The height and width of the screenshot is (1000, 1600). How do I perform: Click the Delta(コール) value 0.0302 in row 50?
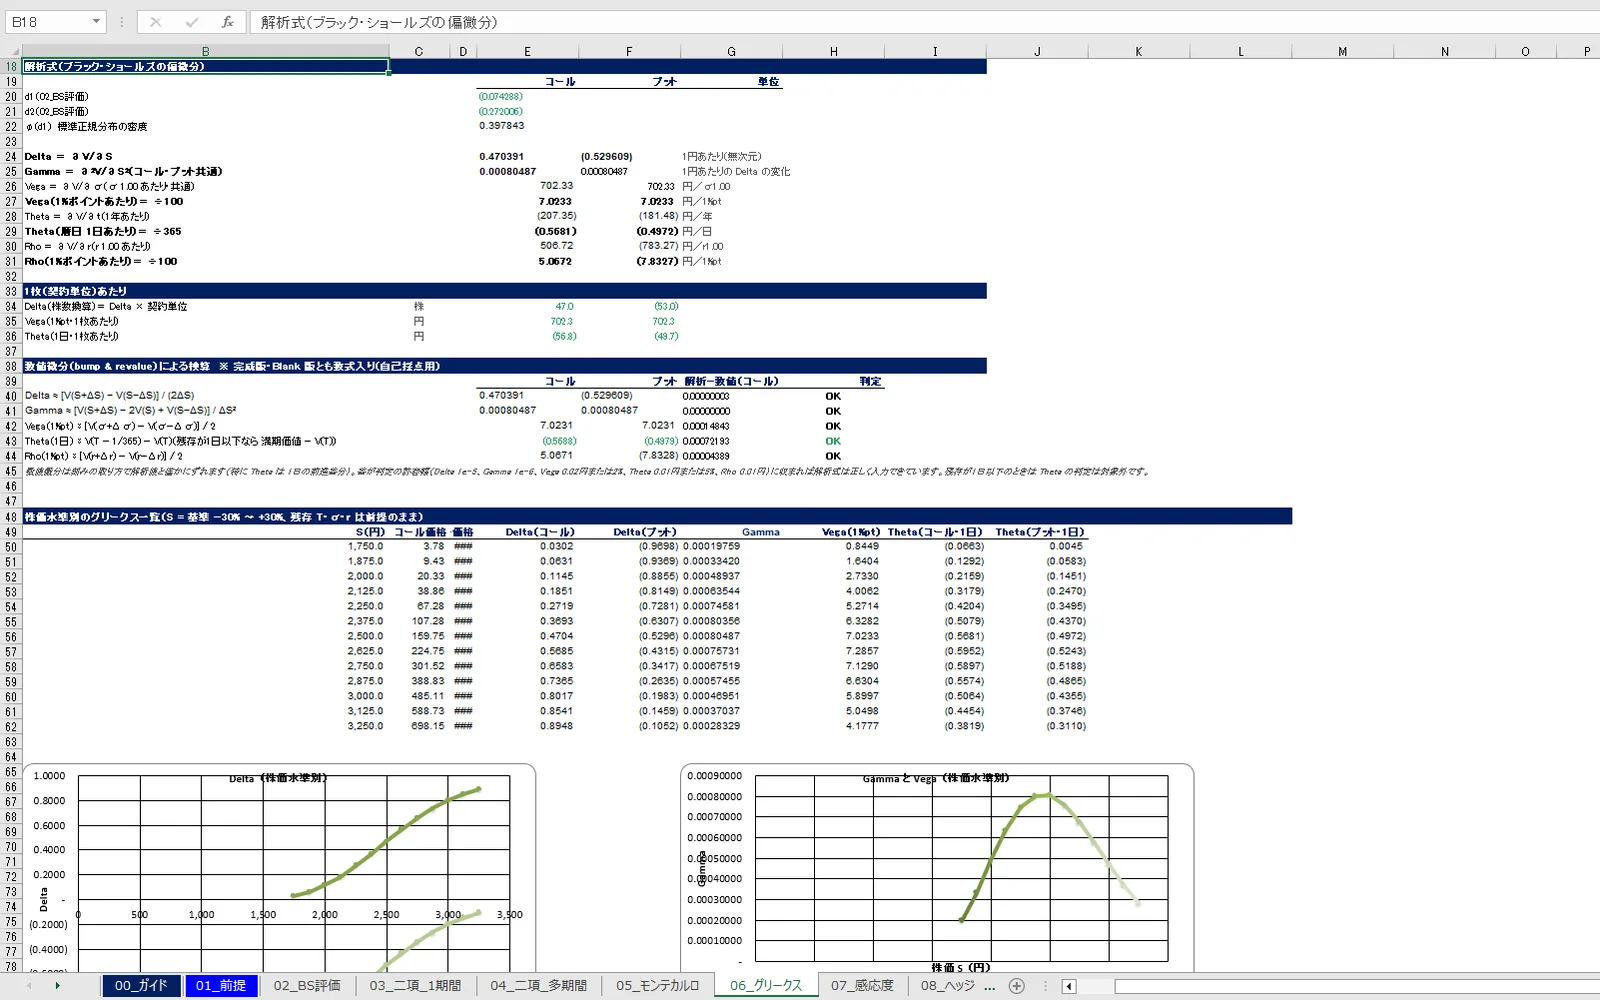point(557,546)
